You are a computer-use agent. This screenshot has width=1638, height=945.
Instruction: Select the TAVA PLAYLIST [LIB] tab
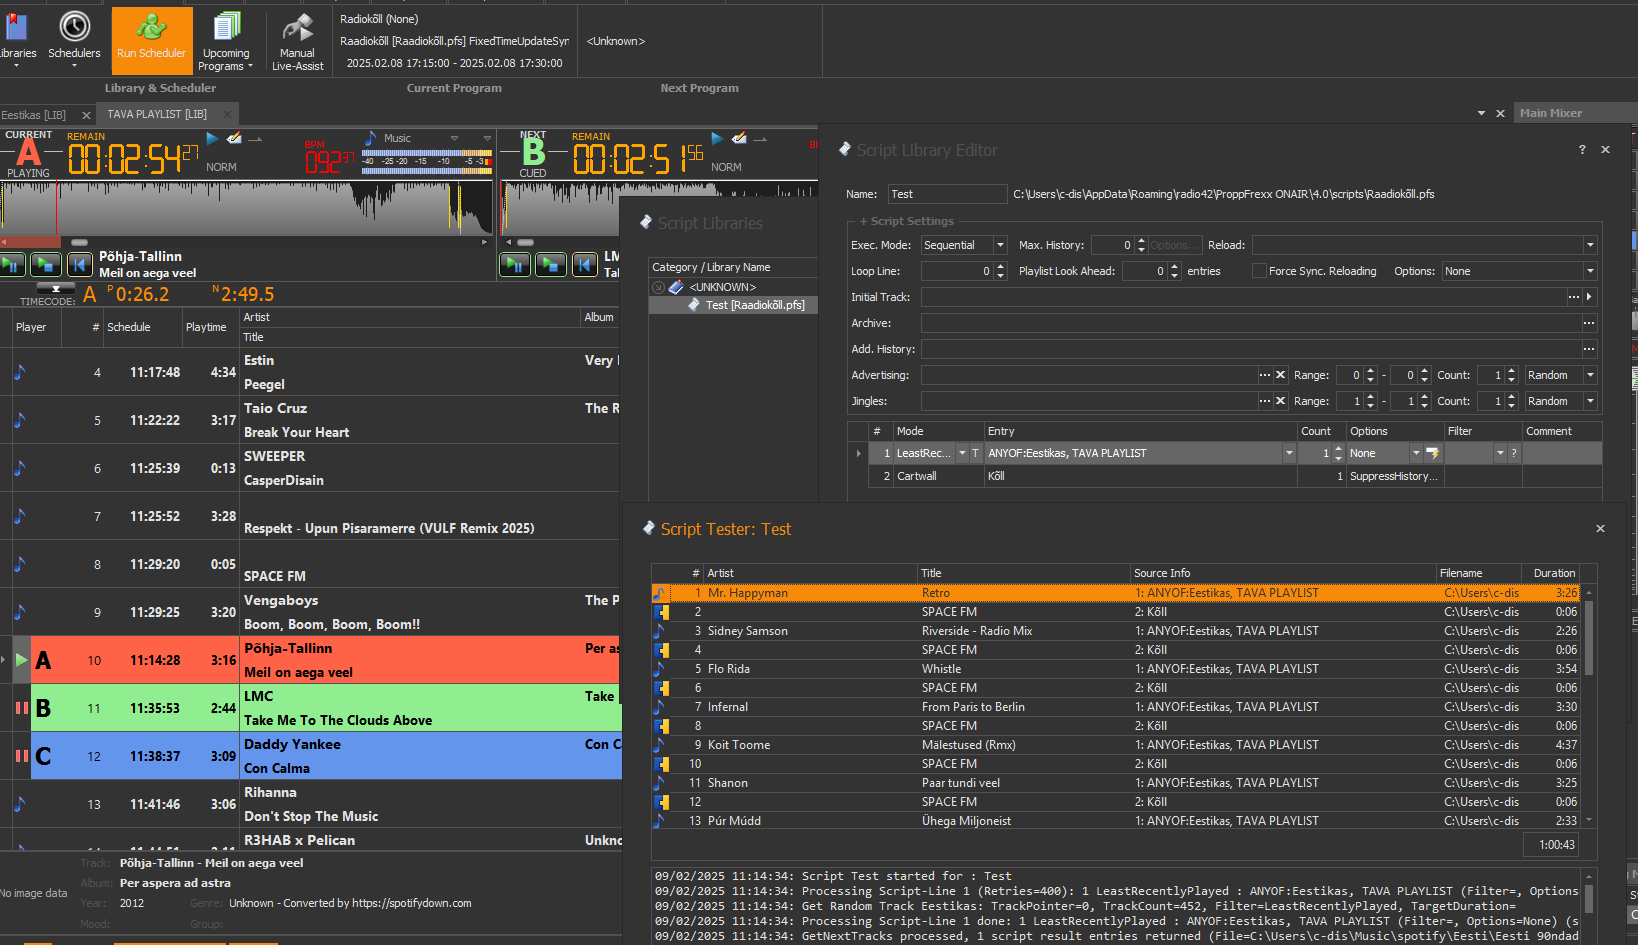[x=157, y=114]
